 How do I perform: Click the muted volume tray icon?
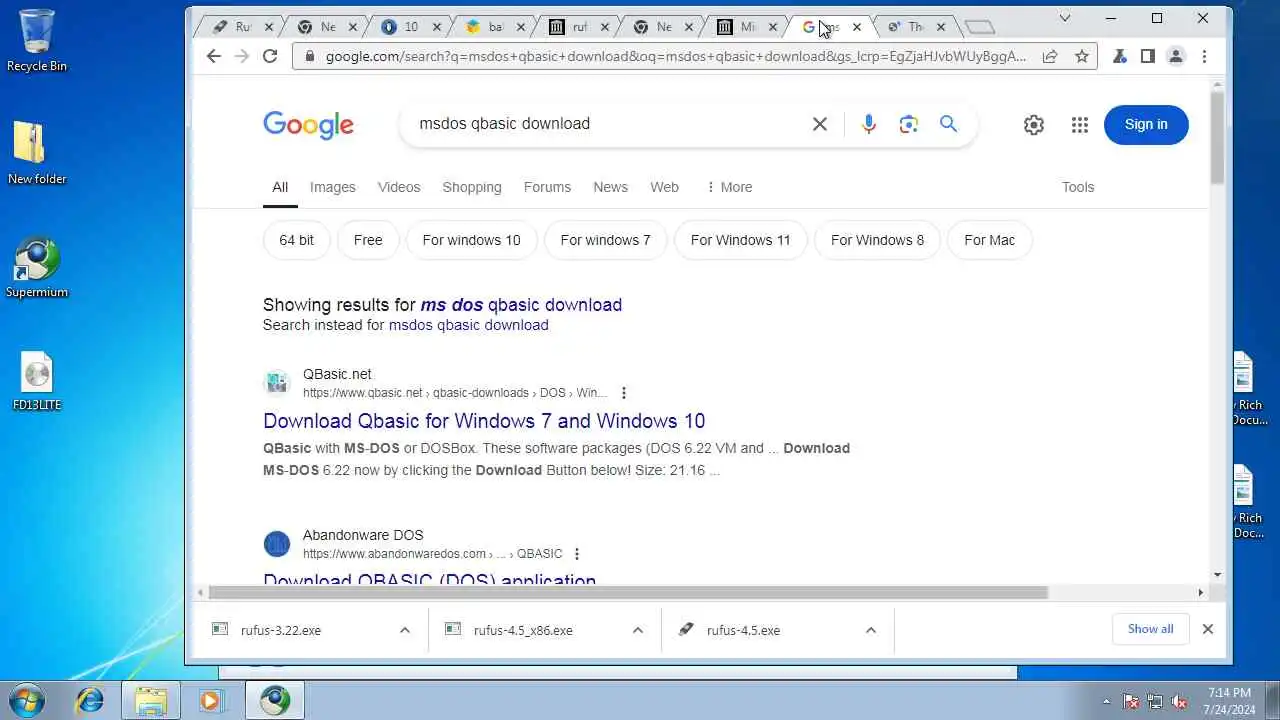pos(1179,701)
